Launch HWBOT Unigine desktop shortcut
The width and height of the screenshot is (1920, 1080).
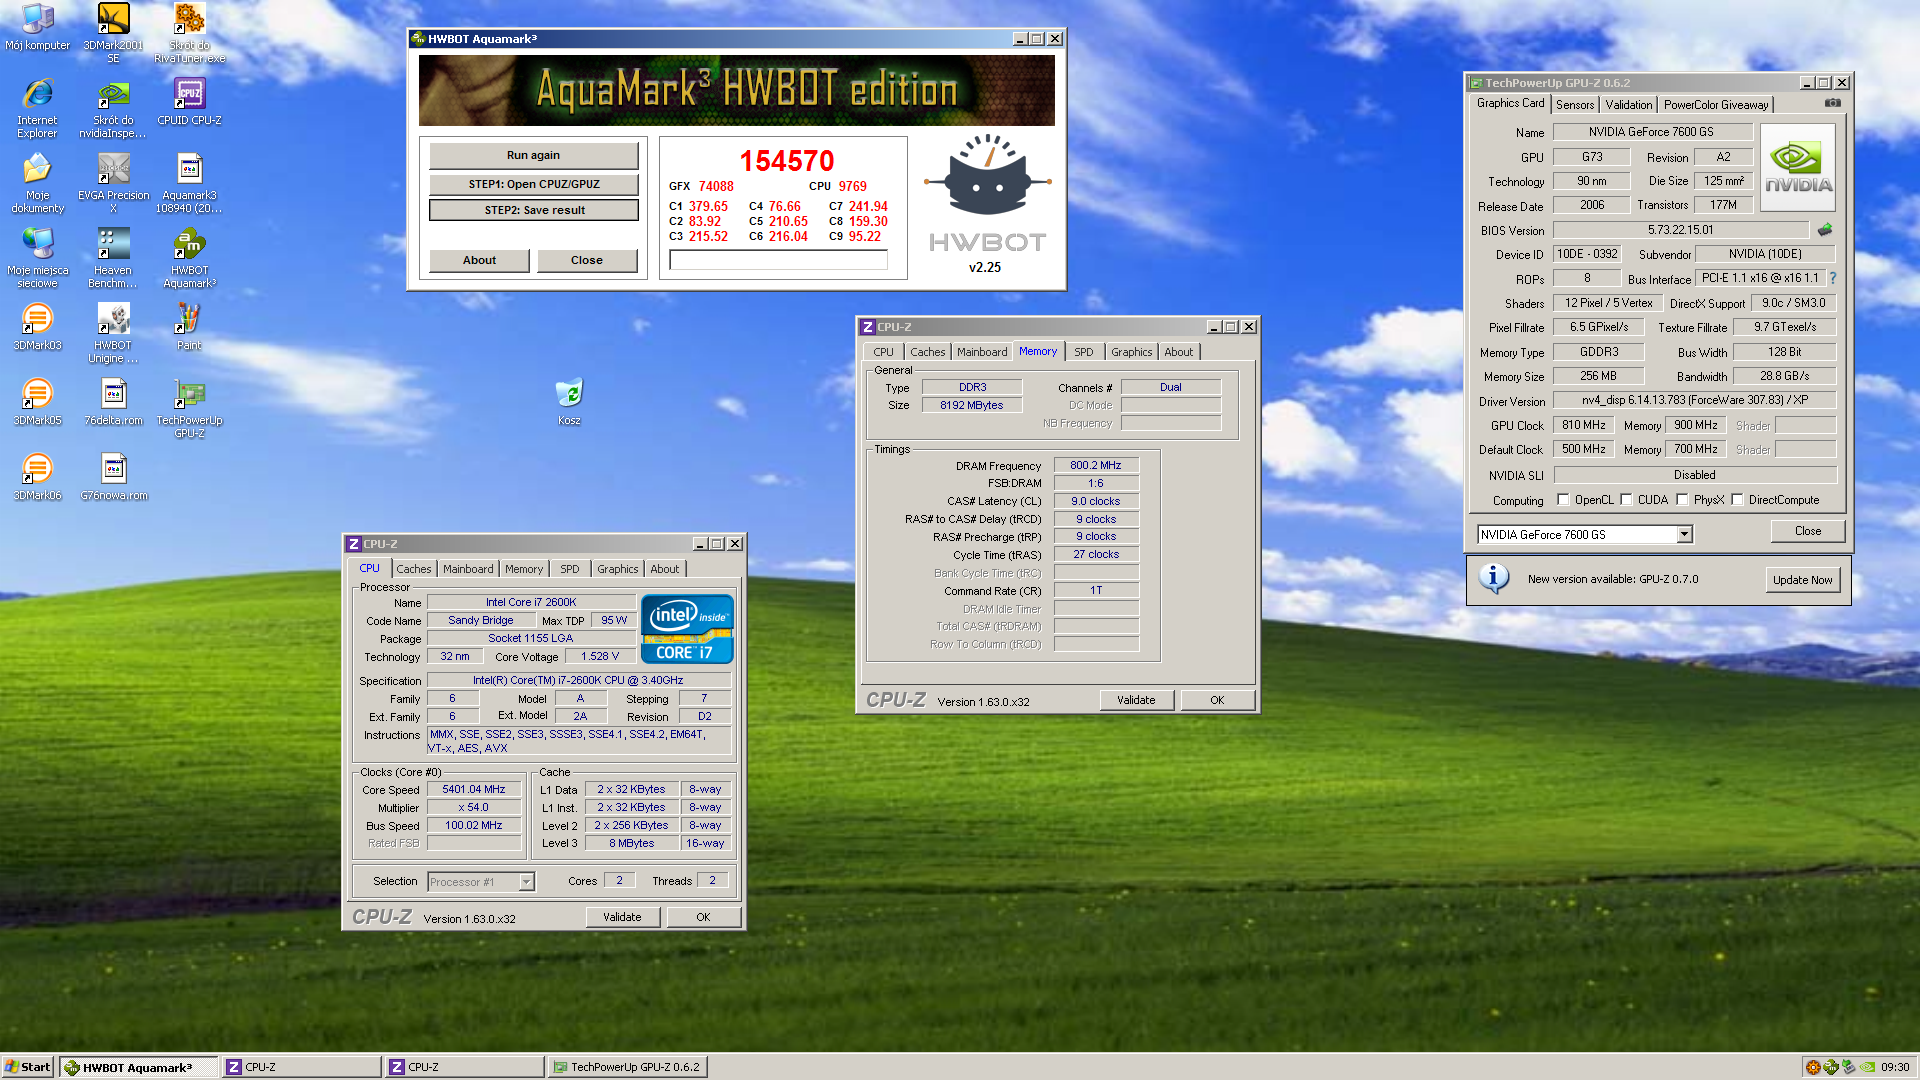tap(113, 333)
